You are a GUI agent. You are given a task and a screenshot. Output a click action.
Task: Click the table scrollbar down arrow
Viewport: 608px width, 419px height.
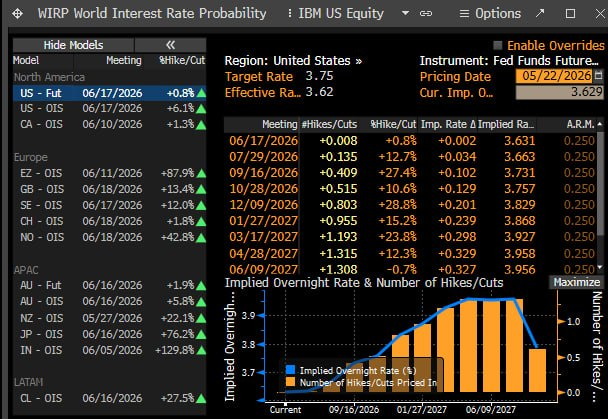pos(600,267)
